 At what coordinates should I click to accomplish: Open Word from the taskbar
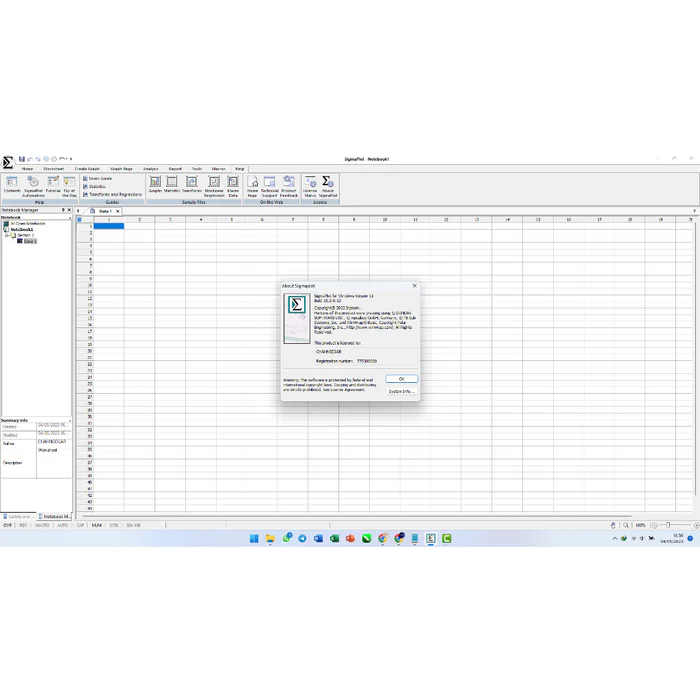coord(318,538)
